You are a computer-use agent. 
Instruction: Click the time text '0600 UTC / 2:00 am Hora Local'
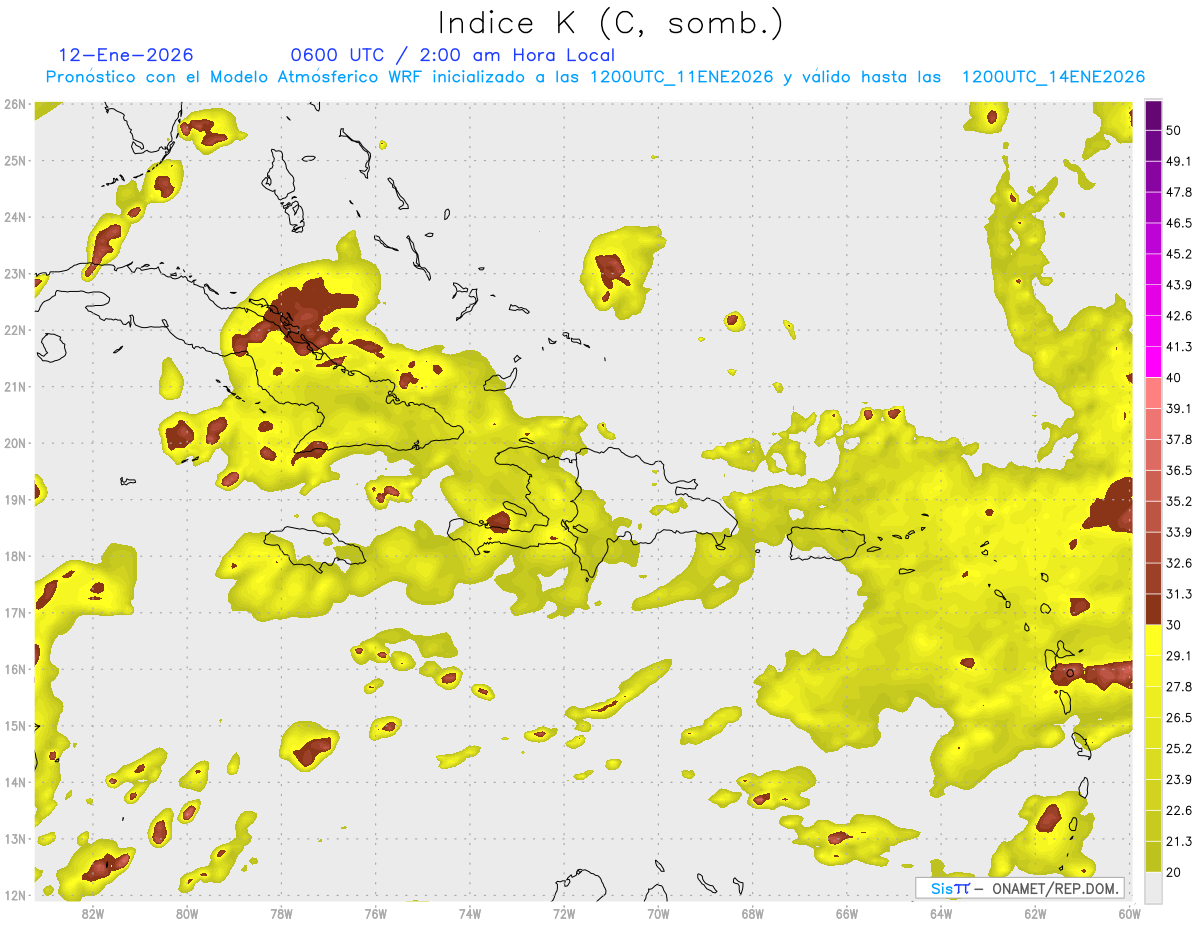(x=453, y=55)
